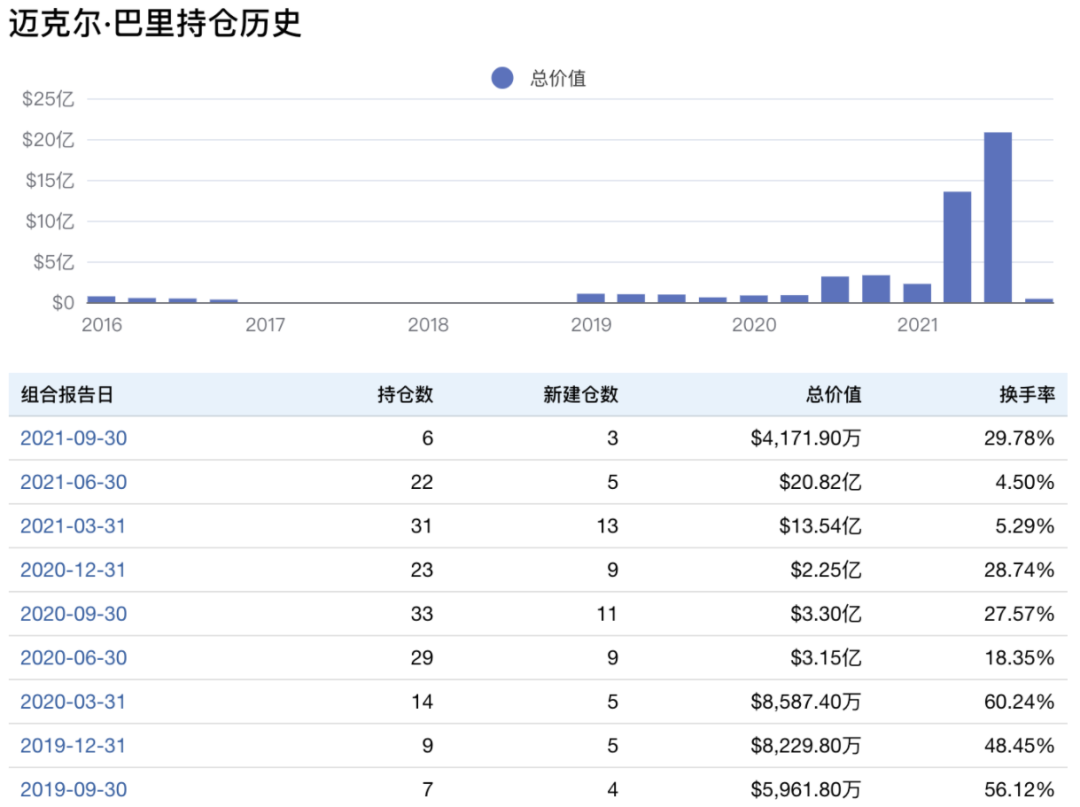Viewport: 1080px width, 807px height.
Task: Open the 2019-09-30 holdings report
Action: pyautogui.click(x=74, y=789)
